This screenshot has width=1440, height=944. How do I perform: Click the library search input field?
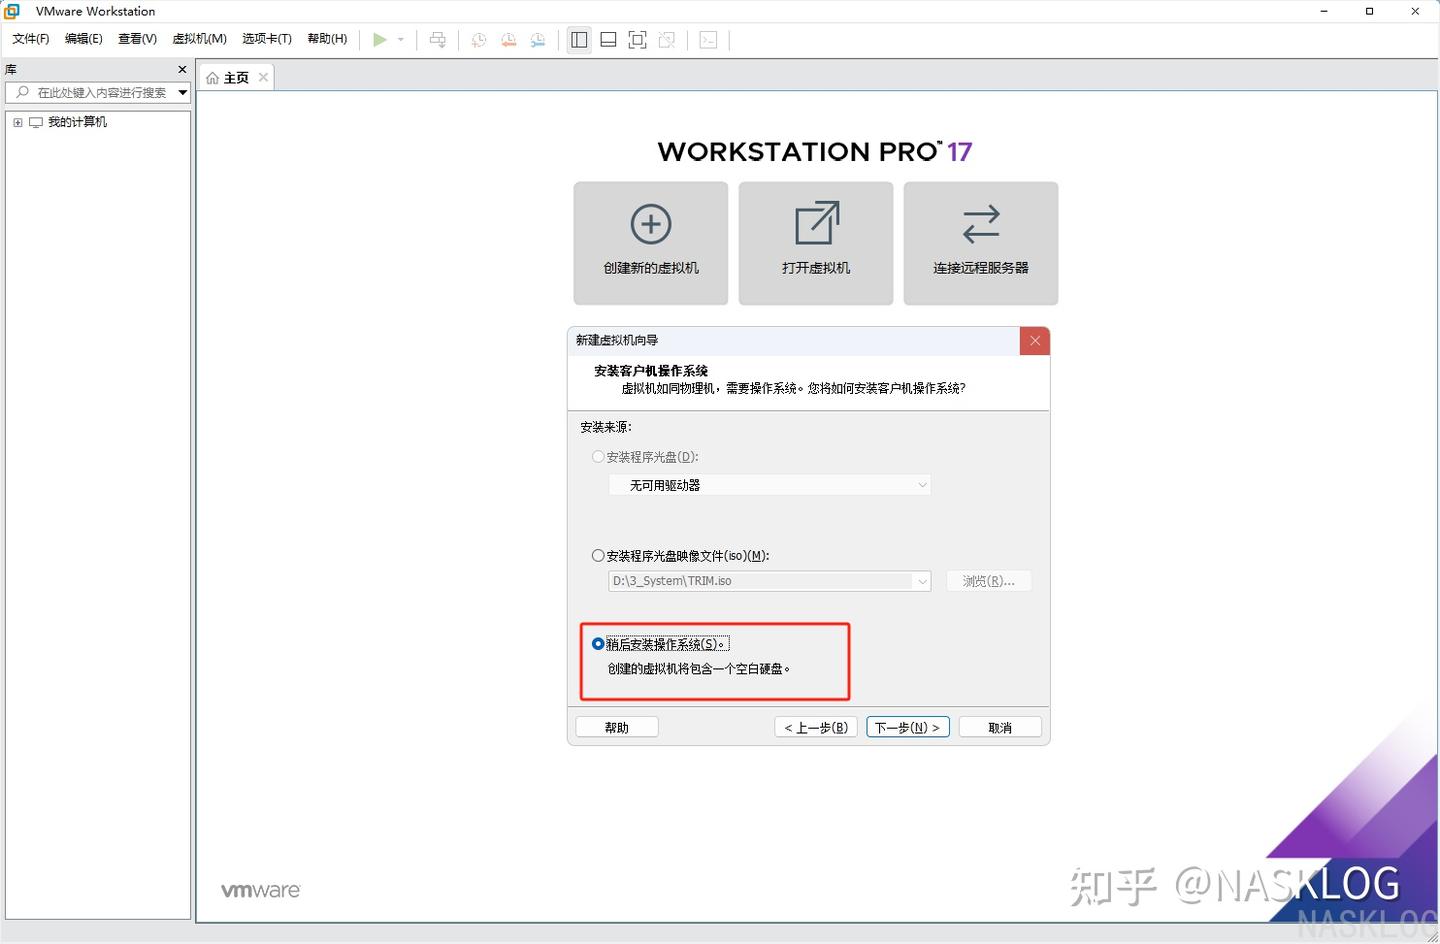pos(95,92)
